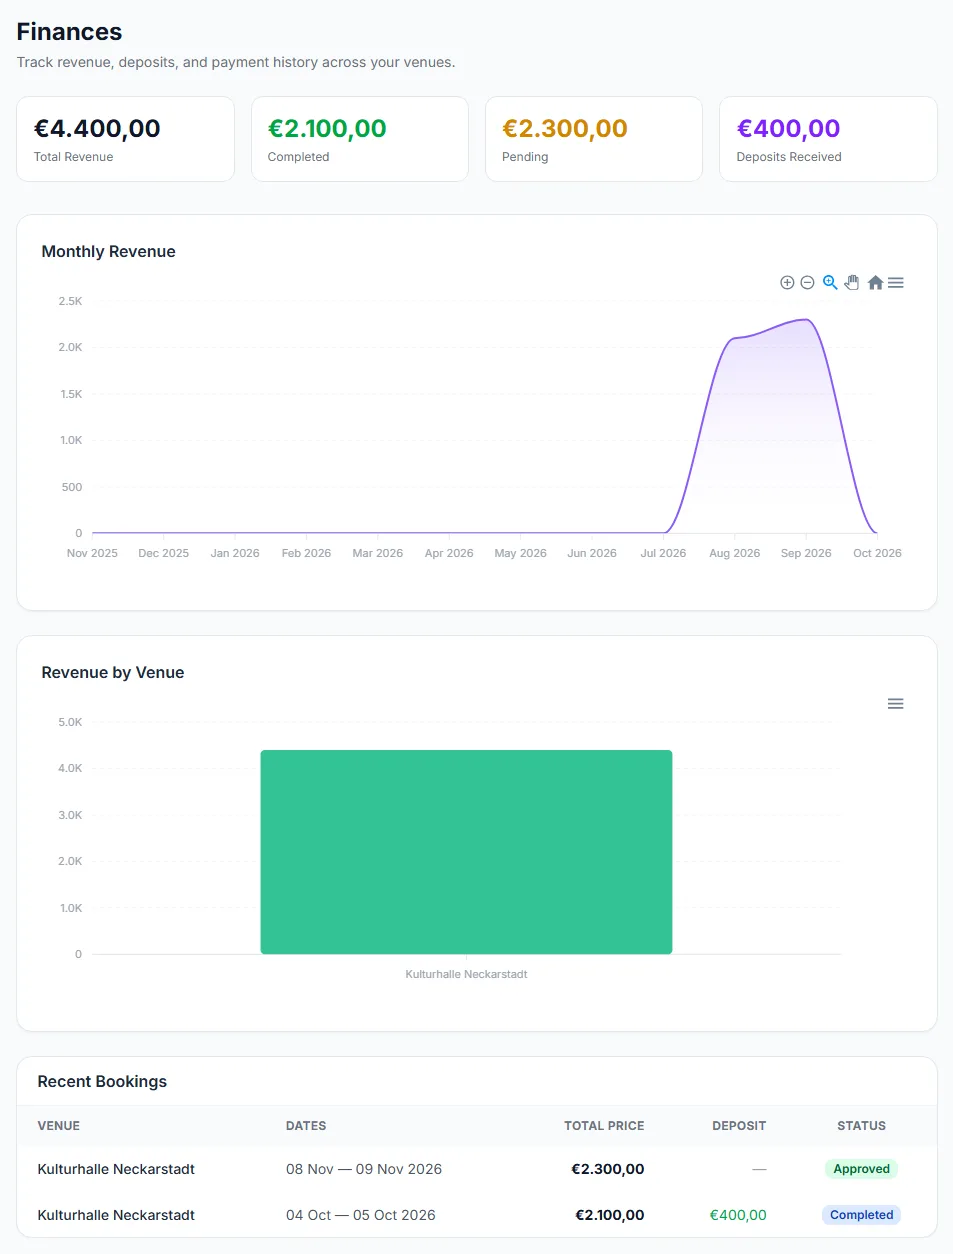
Task: Click the Total Revenue card
Action: coord(126,139)
